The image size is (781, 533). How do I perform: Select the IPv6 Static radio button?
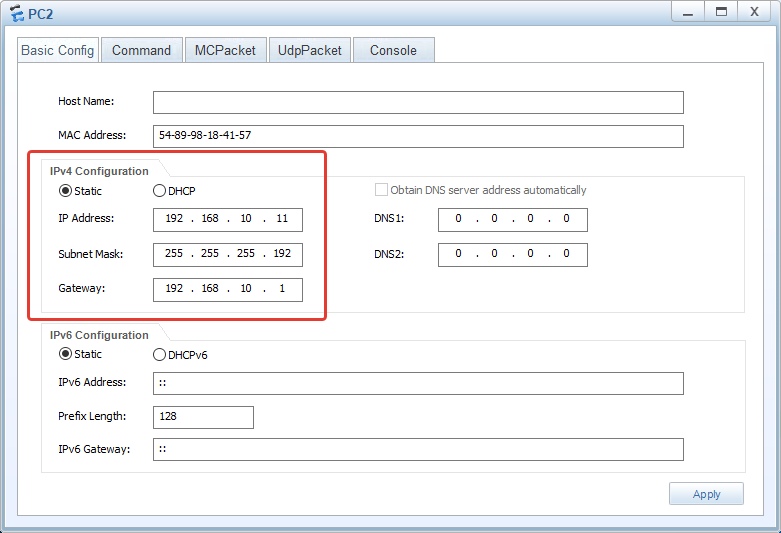(x=66, y=354)
